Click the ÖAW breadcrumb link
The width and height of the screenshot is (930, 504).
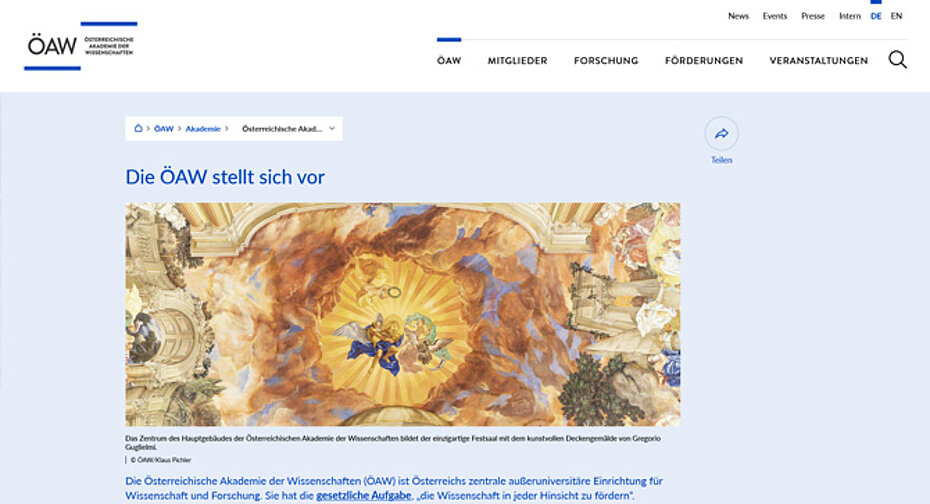point(163,129)
